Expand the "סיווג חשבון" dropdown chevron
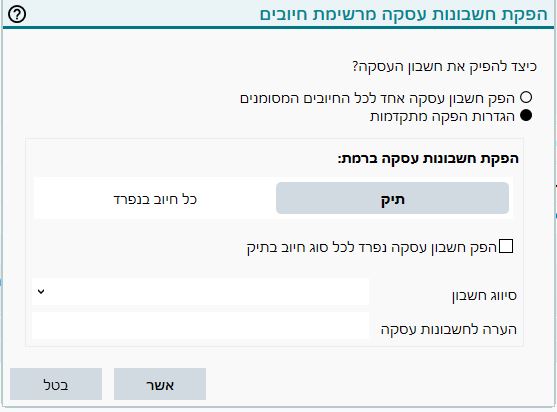This screenshot has height=412, width=557. (x=41, y=292)
